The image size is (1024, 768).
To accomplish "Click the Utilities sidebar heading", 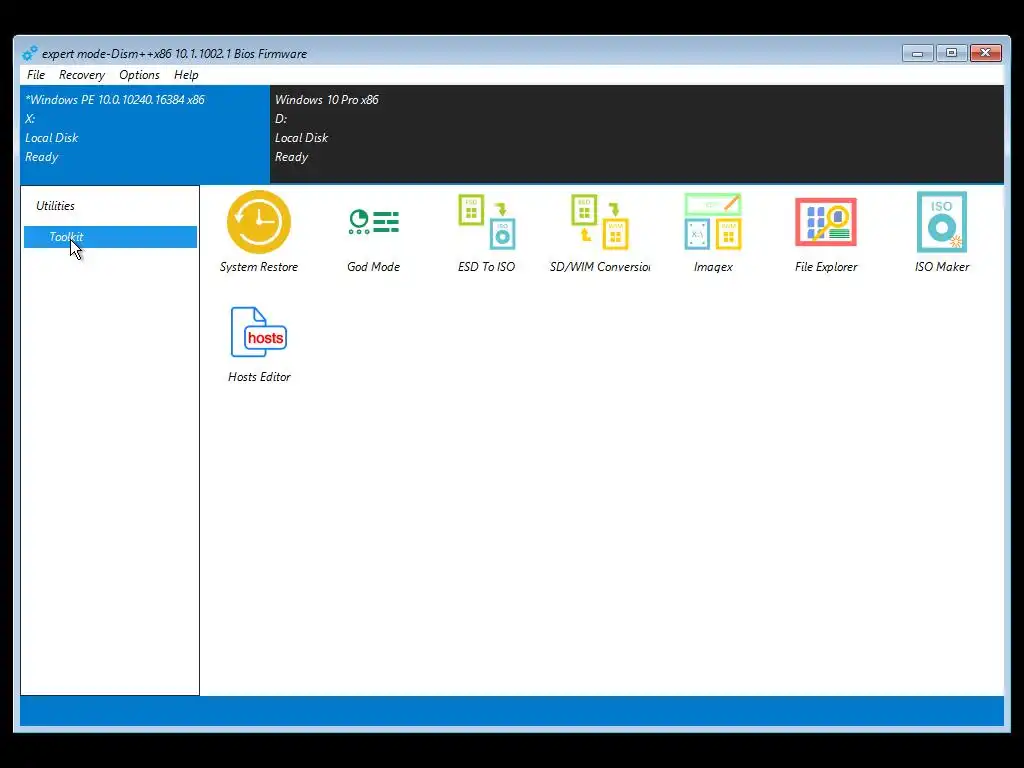I will 56,206.
